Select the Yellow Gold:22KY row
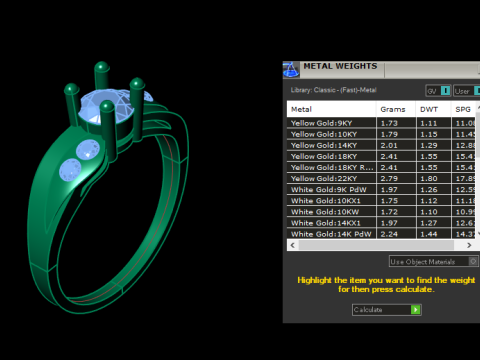The image size is (480, 360). click(381, 178)
